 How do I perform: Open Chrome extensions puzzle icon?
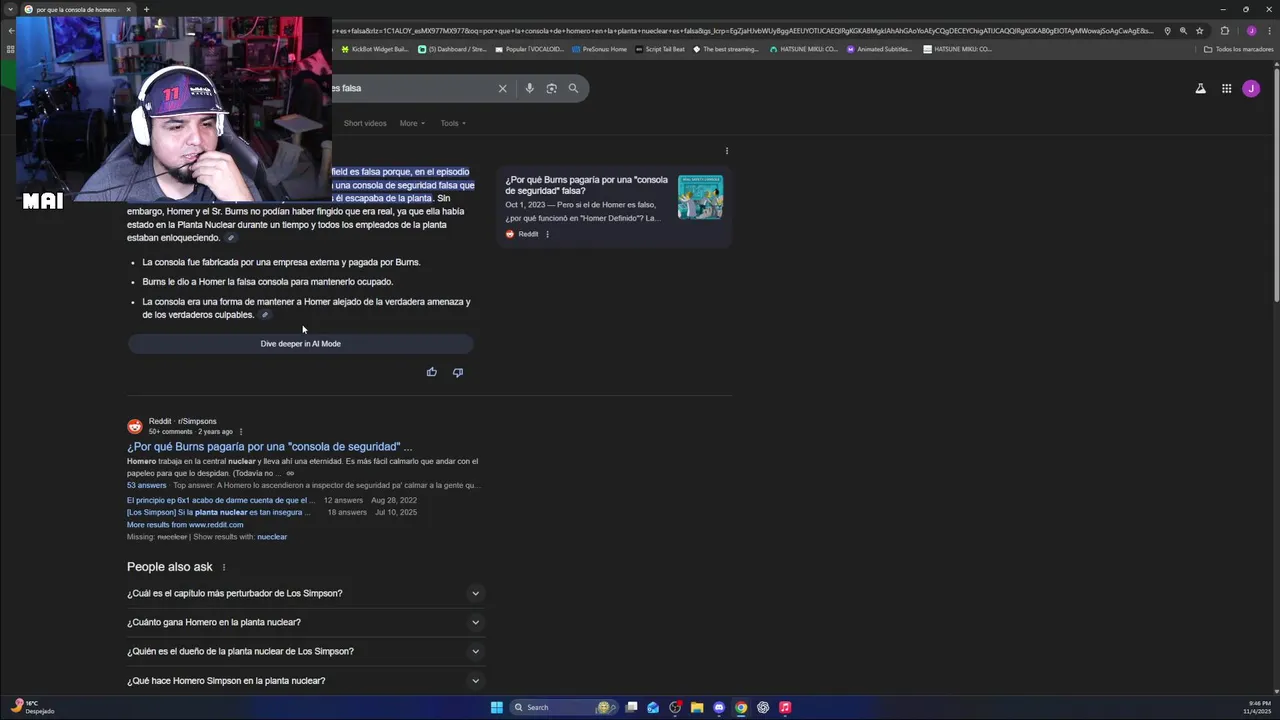[1225, 31]
